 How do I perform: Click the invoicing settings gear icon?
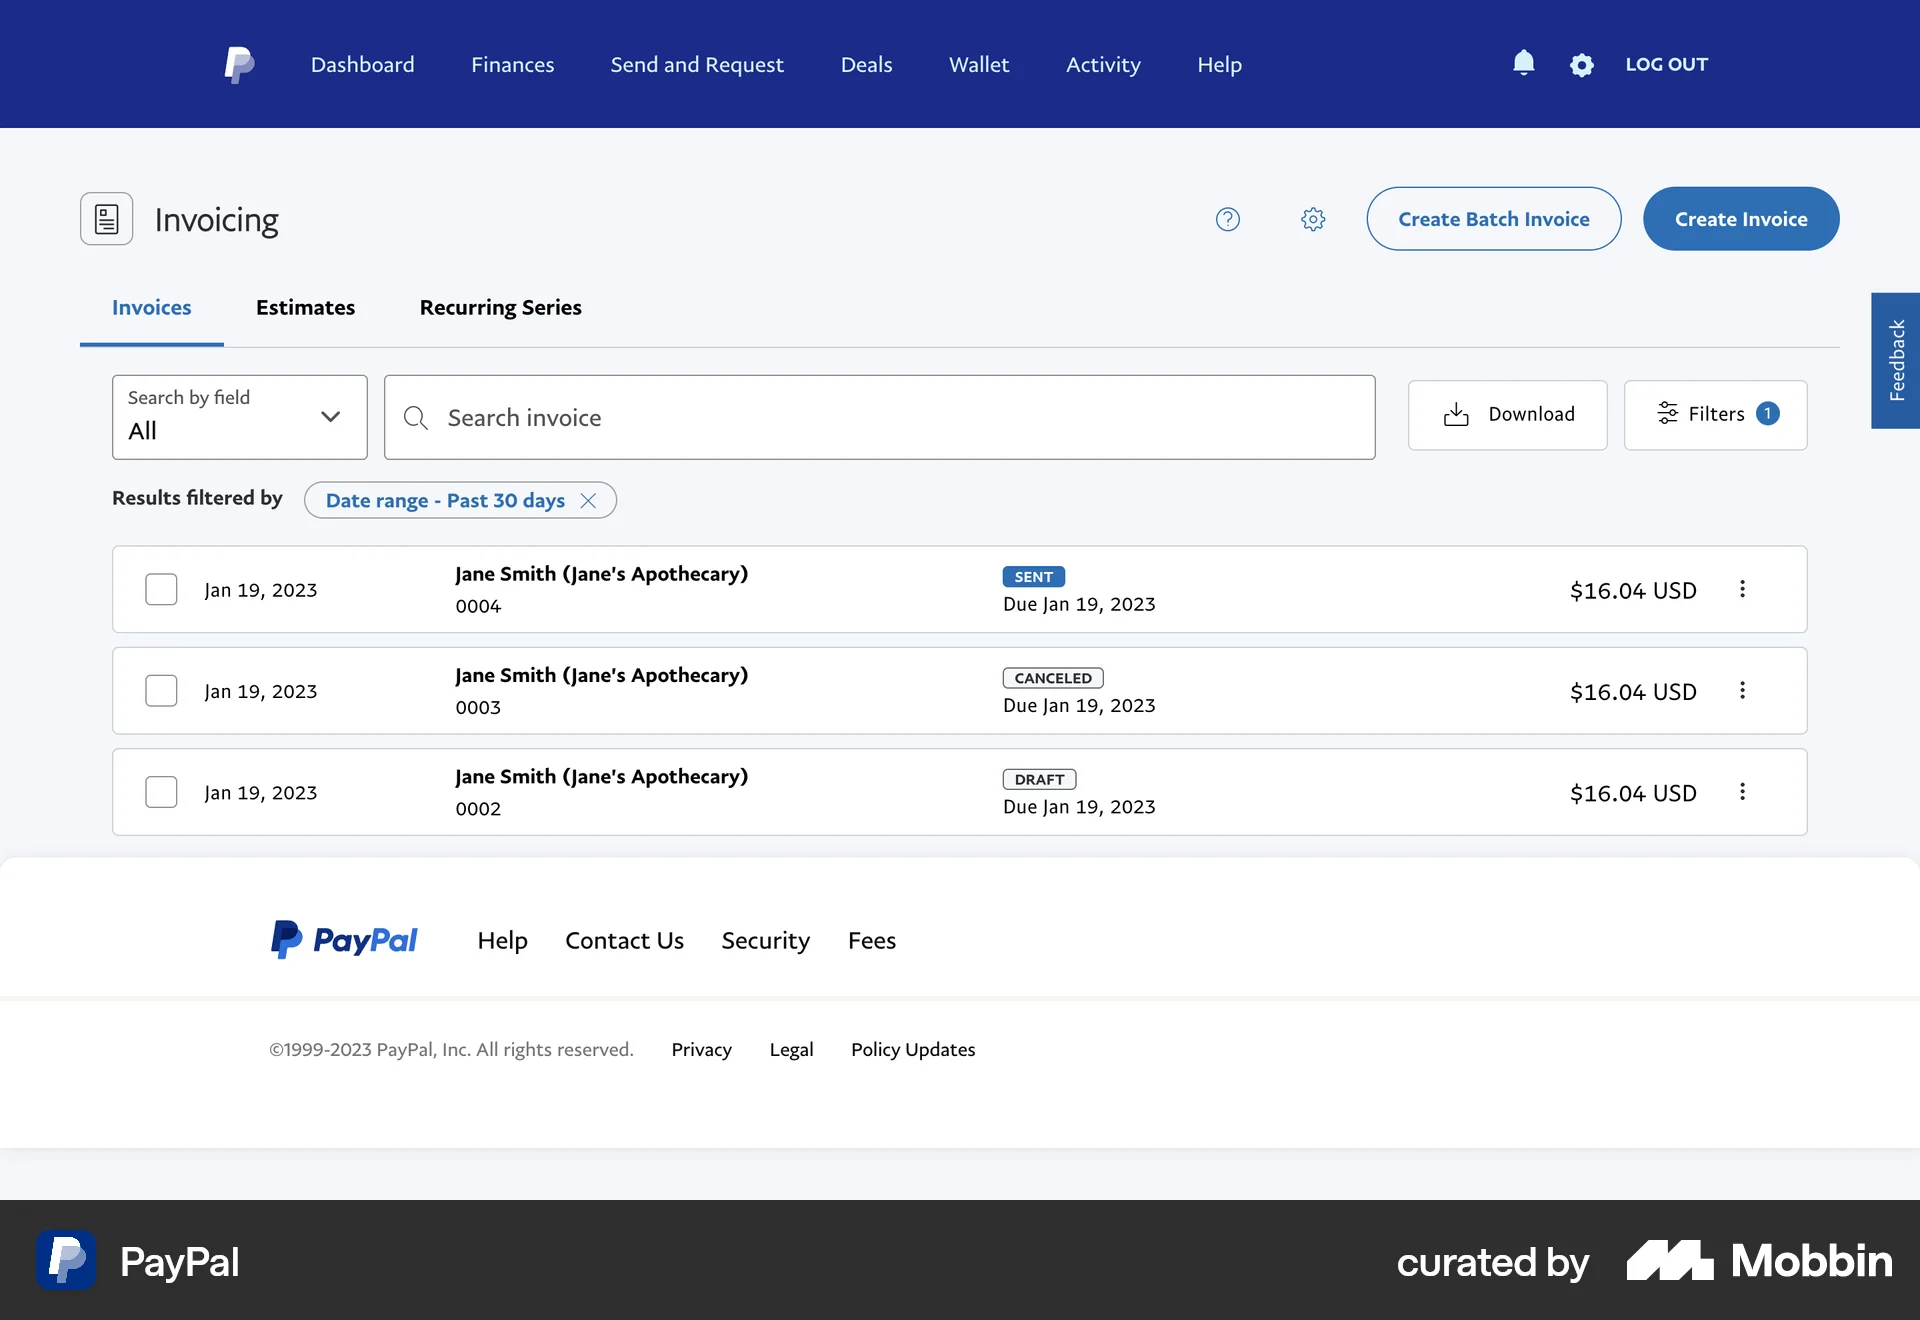[x=1313, y=219]
